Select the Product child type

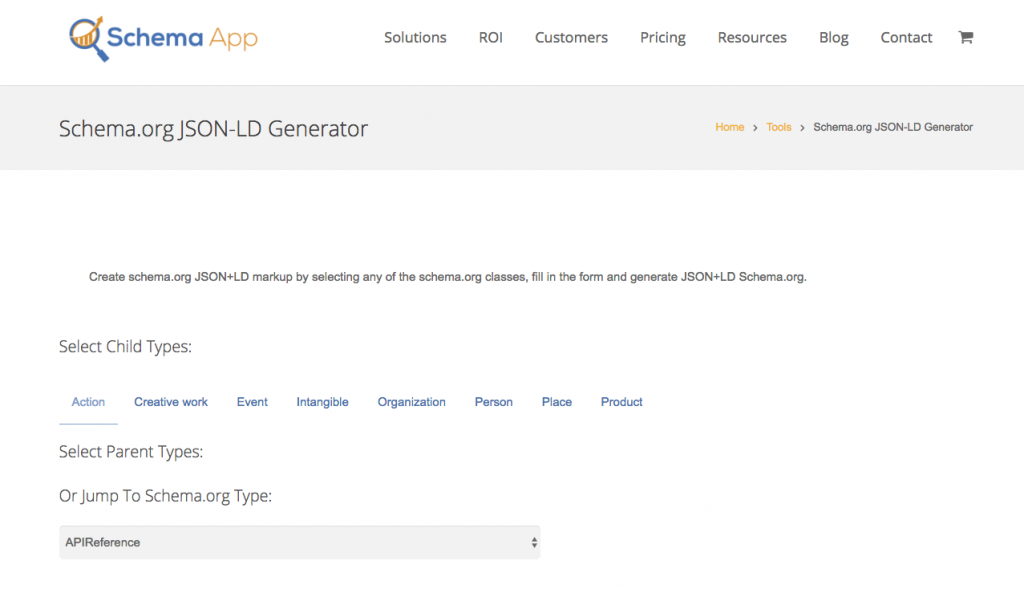[x=621, y=402]
